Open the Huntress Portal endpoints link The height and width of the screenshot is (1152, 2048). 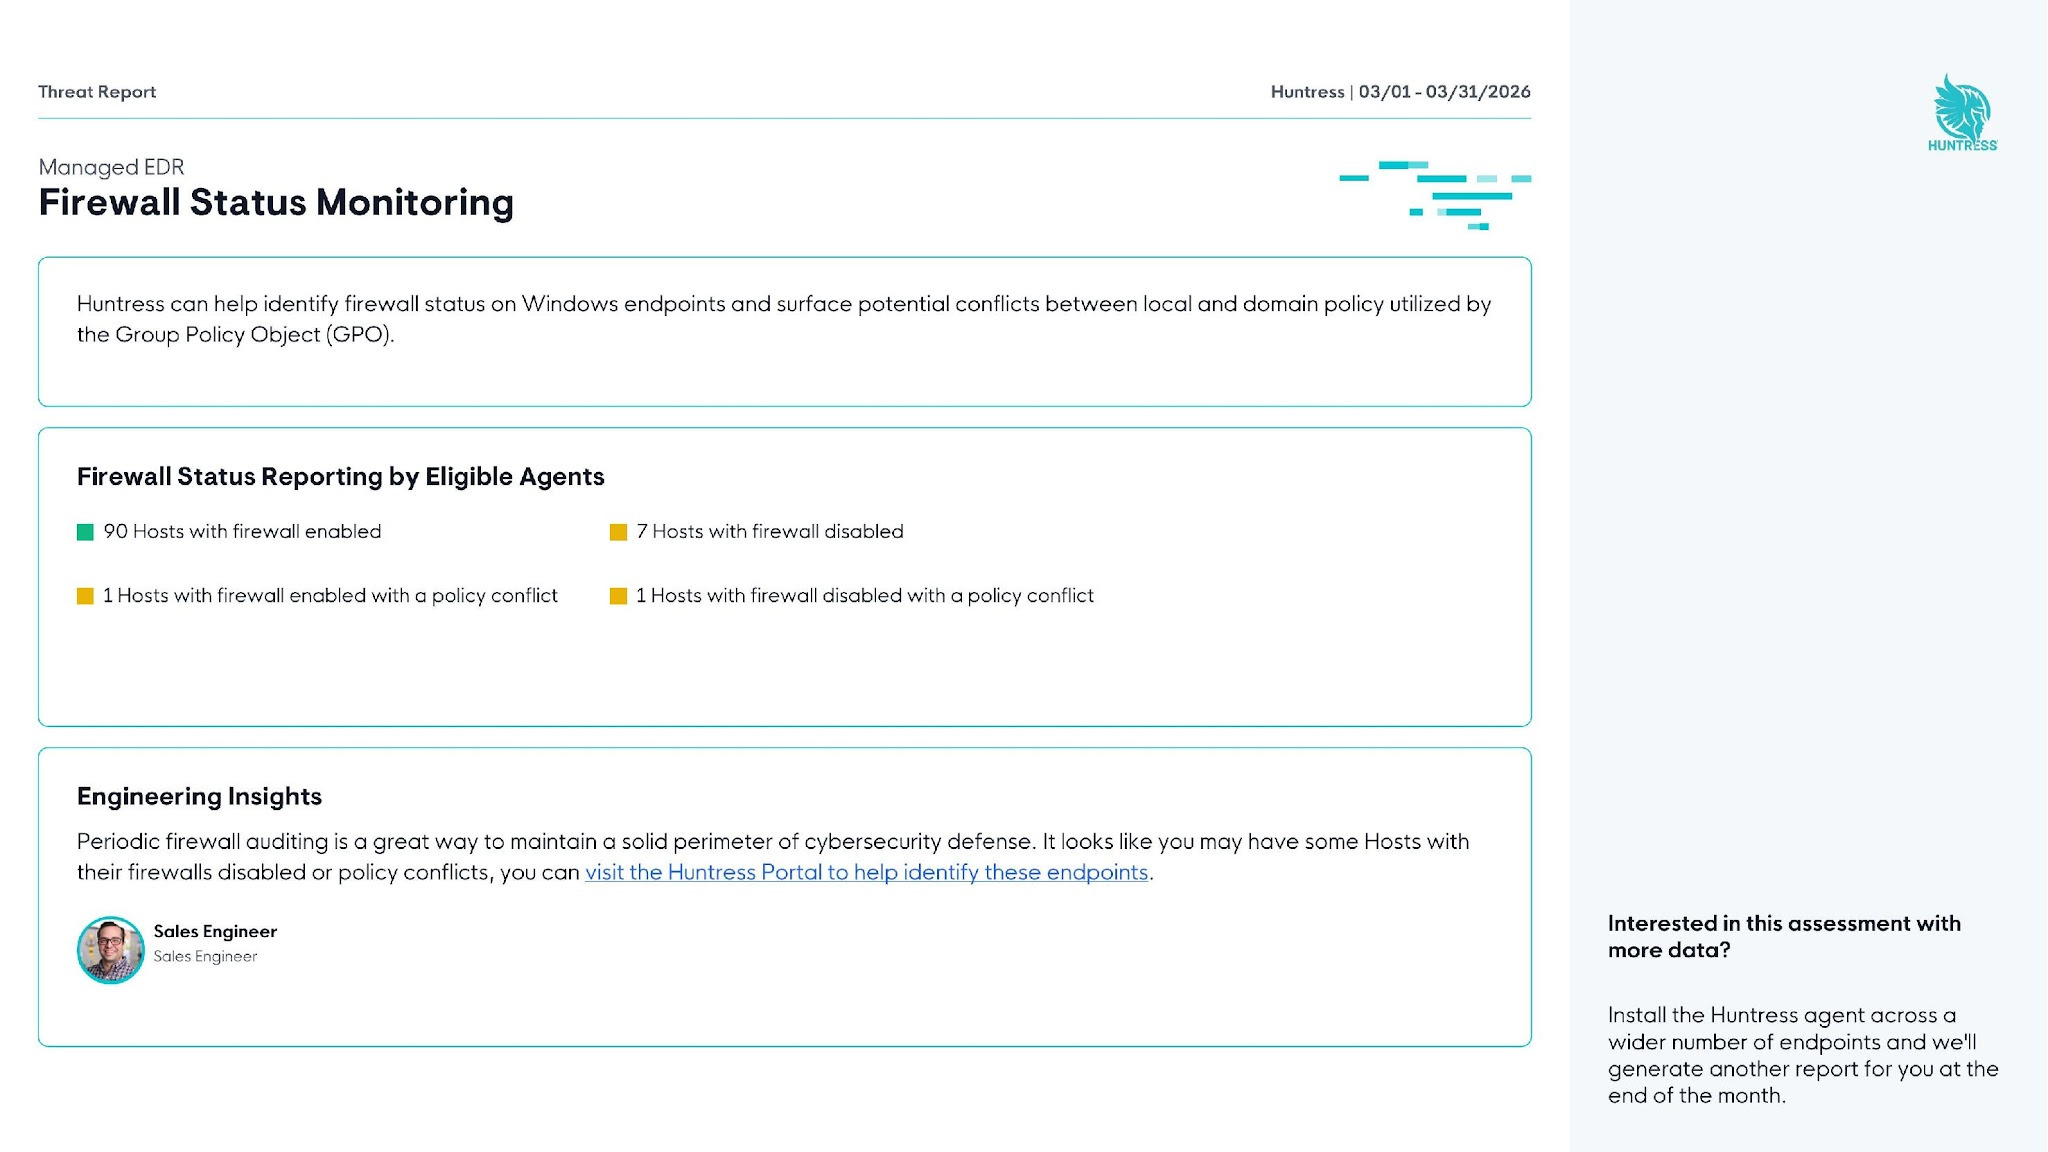(x=866, y=872)
